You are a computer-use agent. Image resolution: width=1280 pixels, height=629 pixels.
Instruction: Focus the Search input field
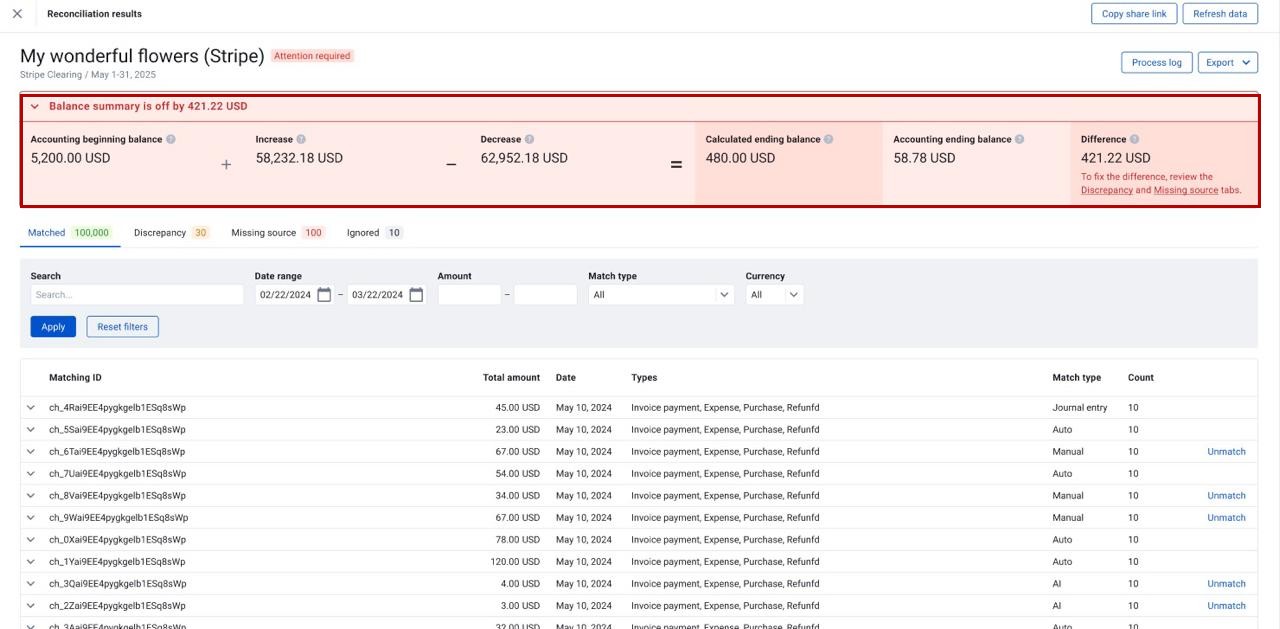137,295
